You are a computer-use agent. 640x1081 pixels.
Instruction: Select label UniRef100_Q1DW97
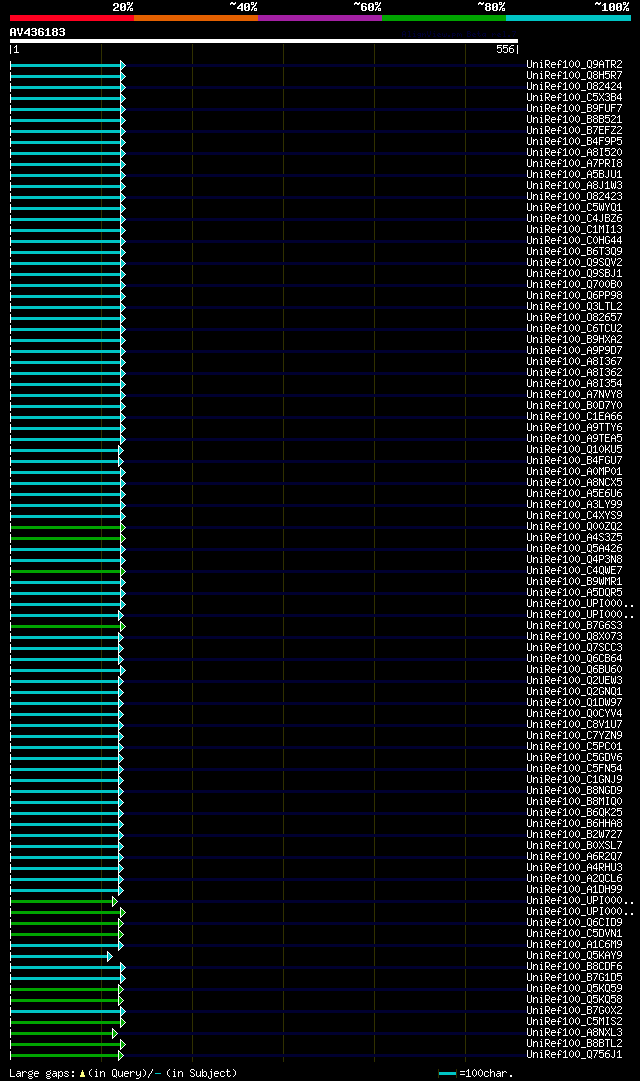[x=574, y=704]
